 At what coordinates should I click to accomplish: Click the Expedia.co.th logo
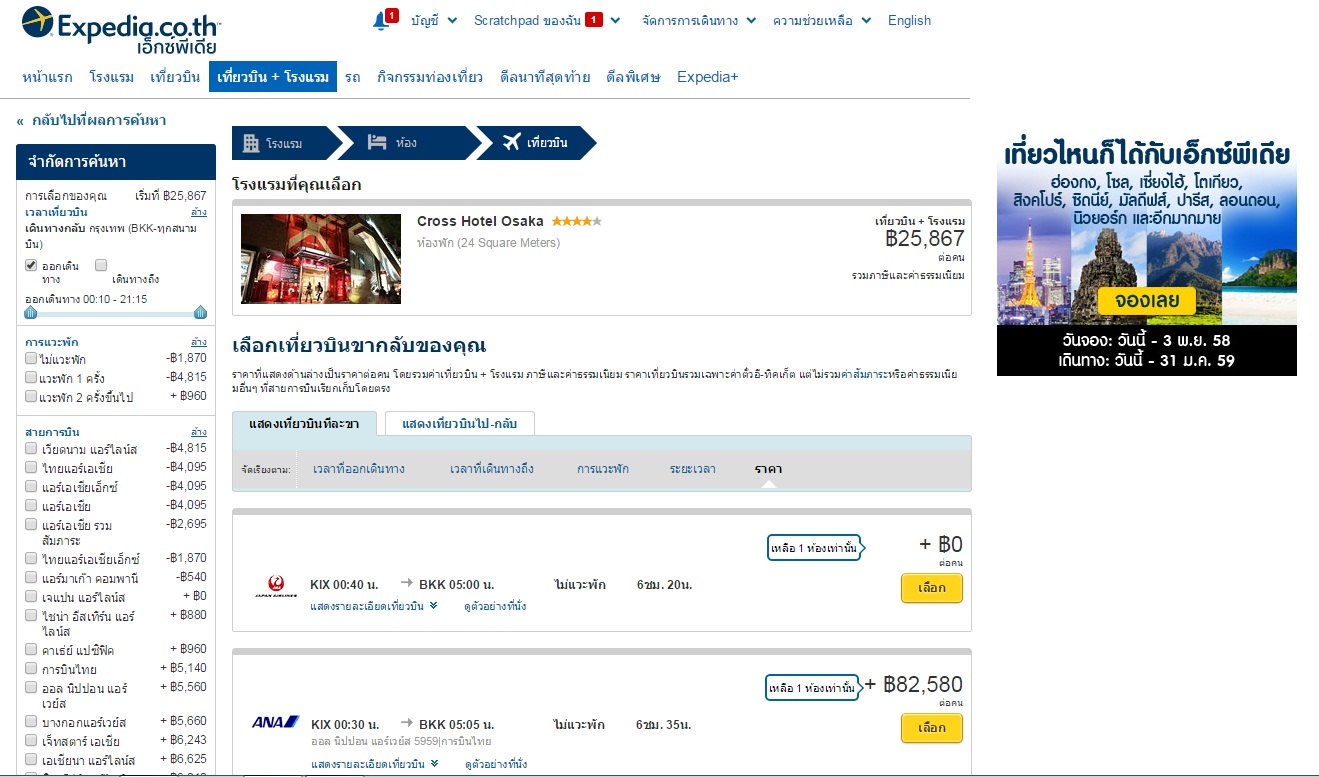pos(121,31)
